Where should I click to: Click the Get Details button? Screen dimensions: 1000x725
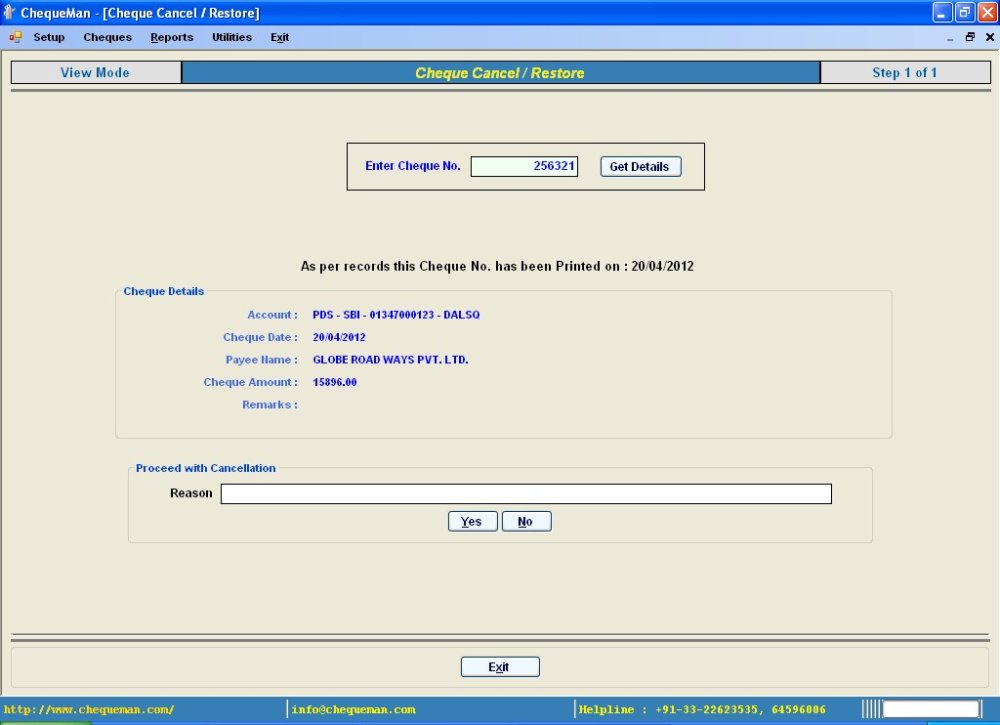(x=640, y=166)
